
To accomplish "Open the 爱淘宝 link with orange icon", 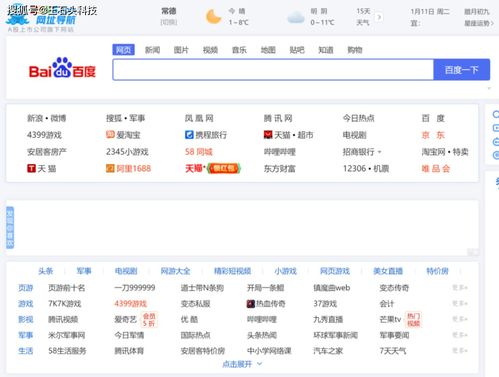I will 123,135.
